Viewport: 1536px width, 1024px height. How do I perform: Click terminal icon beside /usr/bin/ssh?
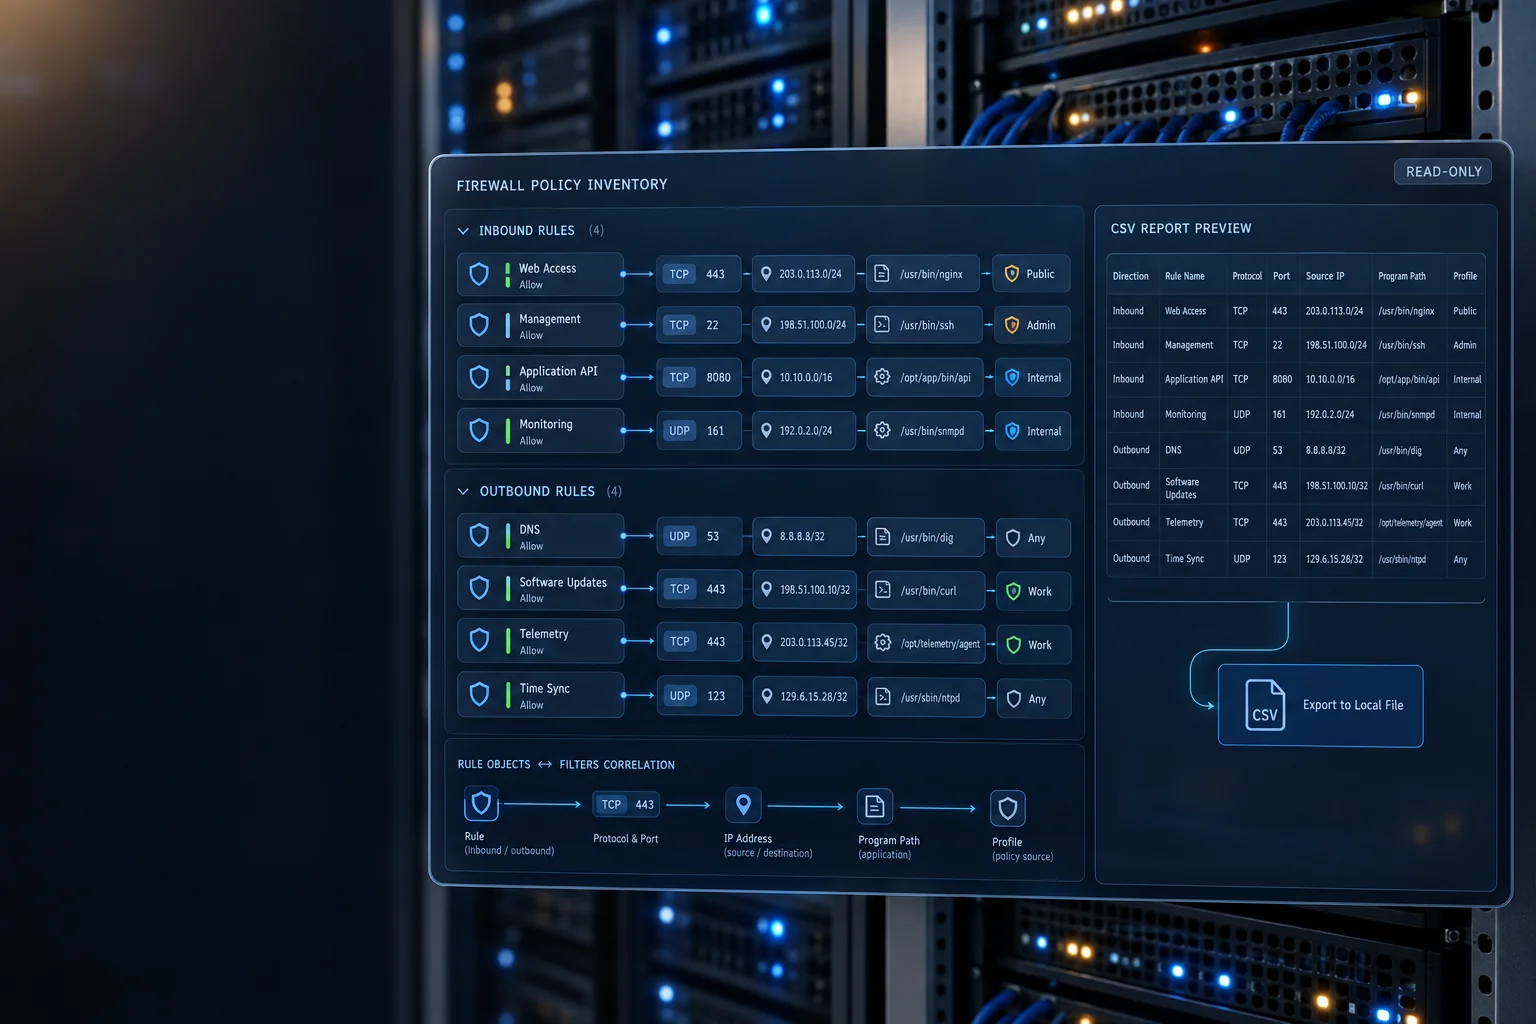pyautogui.click(x=882, y=324)
